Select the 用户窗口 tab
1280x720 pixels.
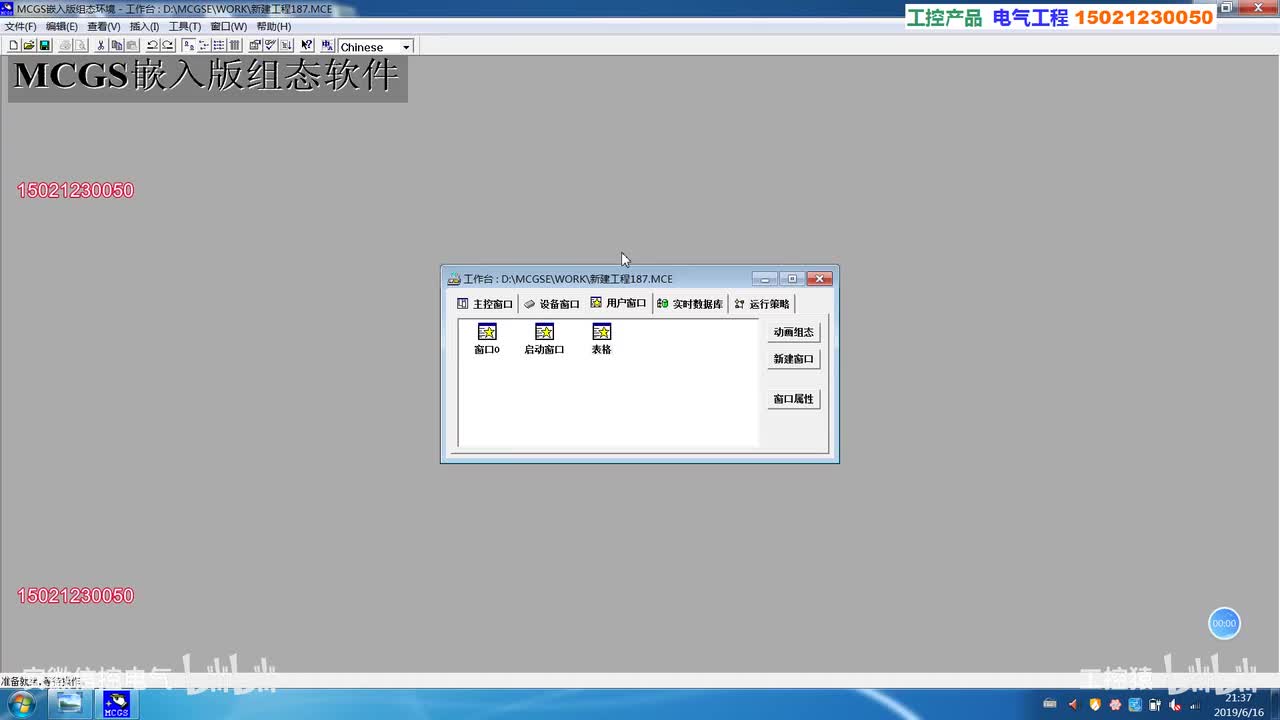tap(619, 303)
